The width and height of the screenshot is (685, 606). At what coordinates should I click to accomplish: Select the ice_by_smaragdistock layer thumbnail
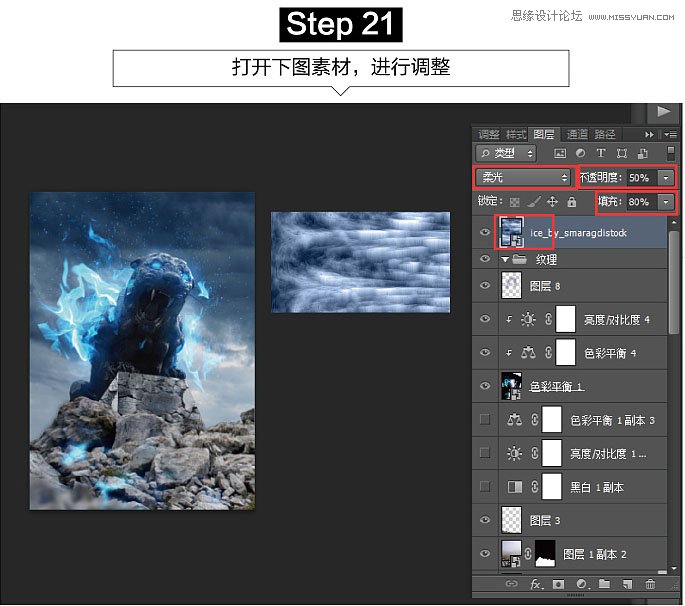pyautogui.click(x=512, y=232)
